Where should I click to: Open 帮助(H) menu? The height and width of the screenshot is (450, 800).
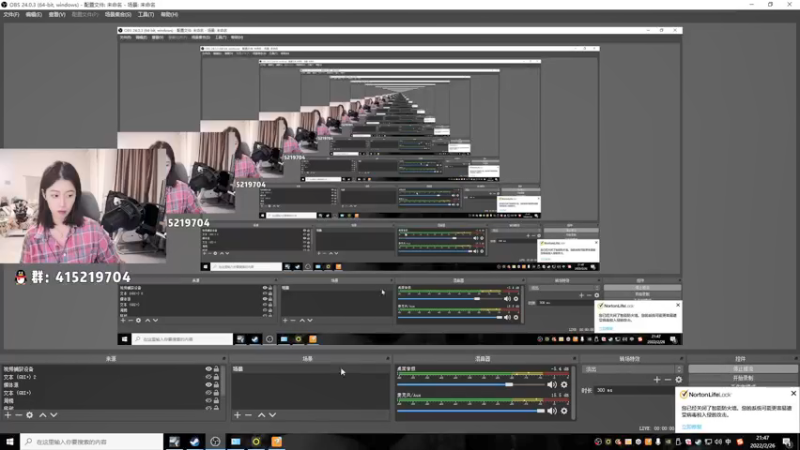pyautogui.click(x=169, y=15)
